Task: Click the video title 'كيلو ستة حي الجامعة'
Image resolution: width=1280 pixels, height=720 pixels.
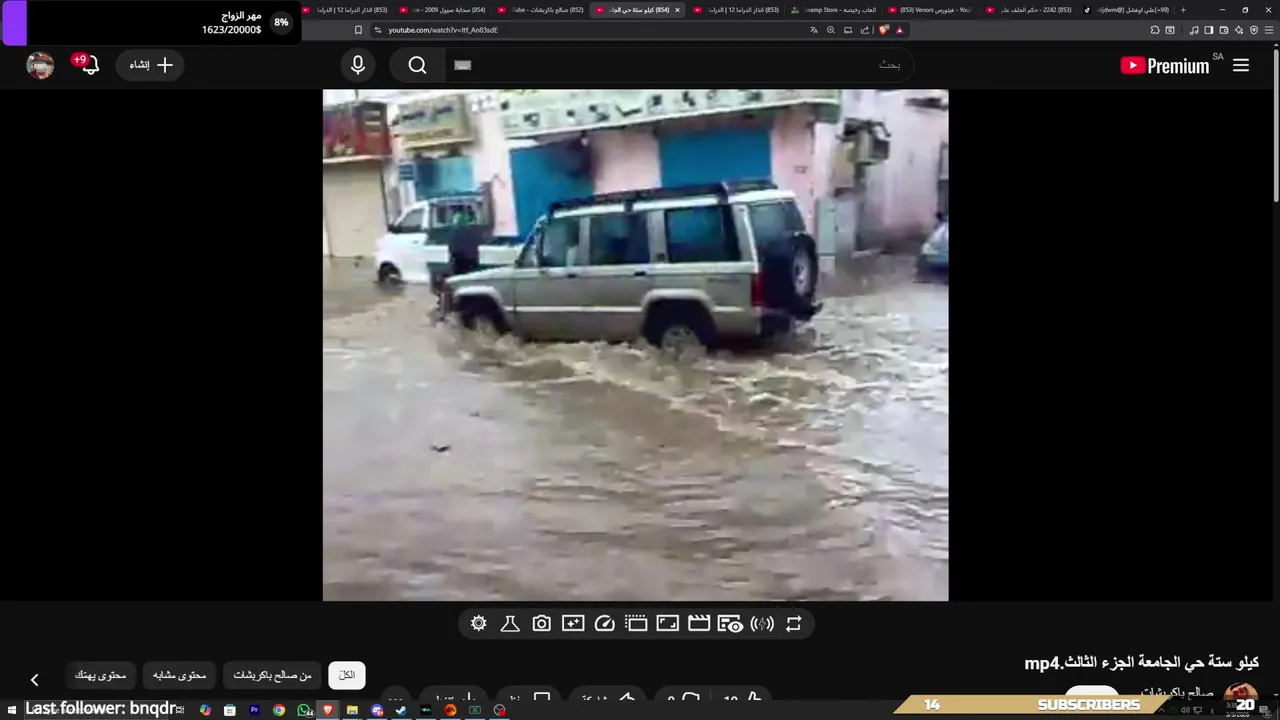Action: point(1141,663)
